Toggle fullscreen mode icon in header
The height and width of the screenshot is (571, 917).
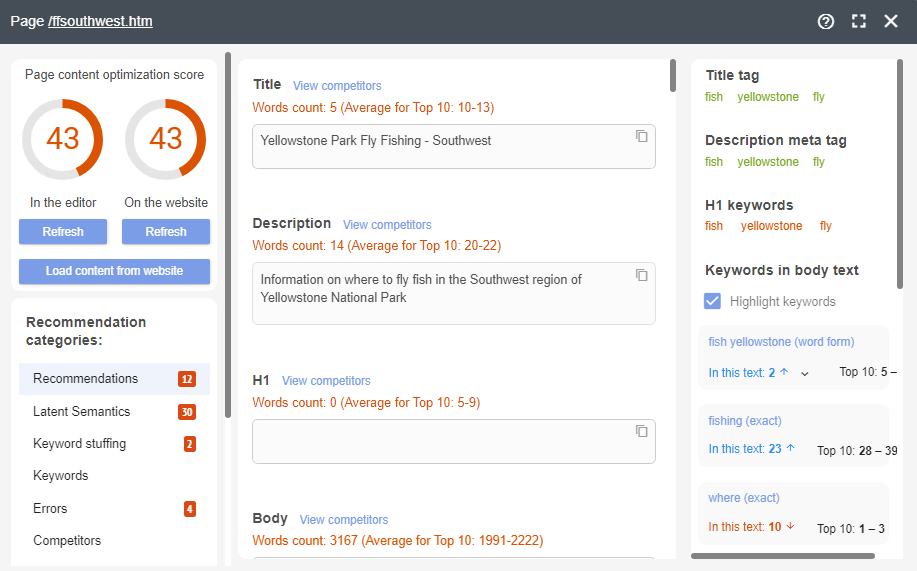click(858, 21)
